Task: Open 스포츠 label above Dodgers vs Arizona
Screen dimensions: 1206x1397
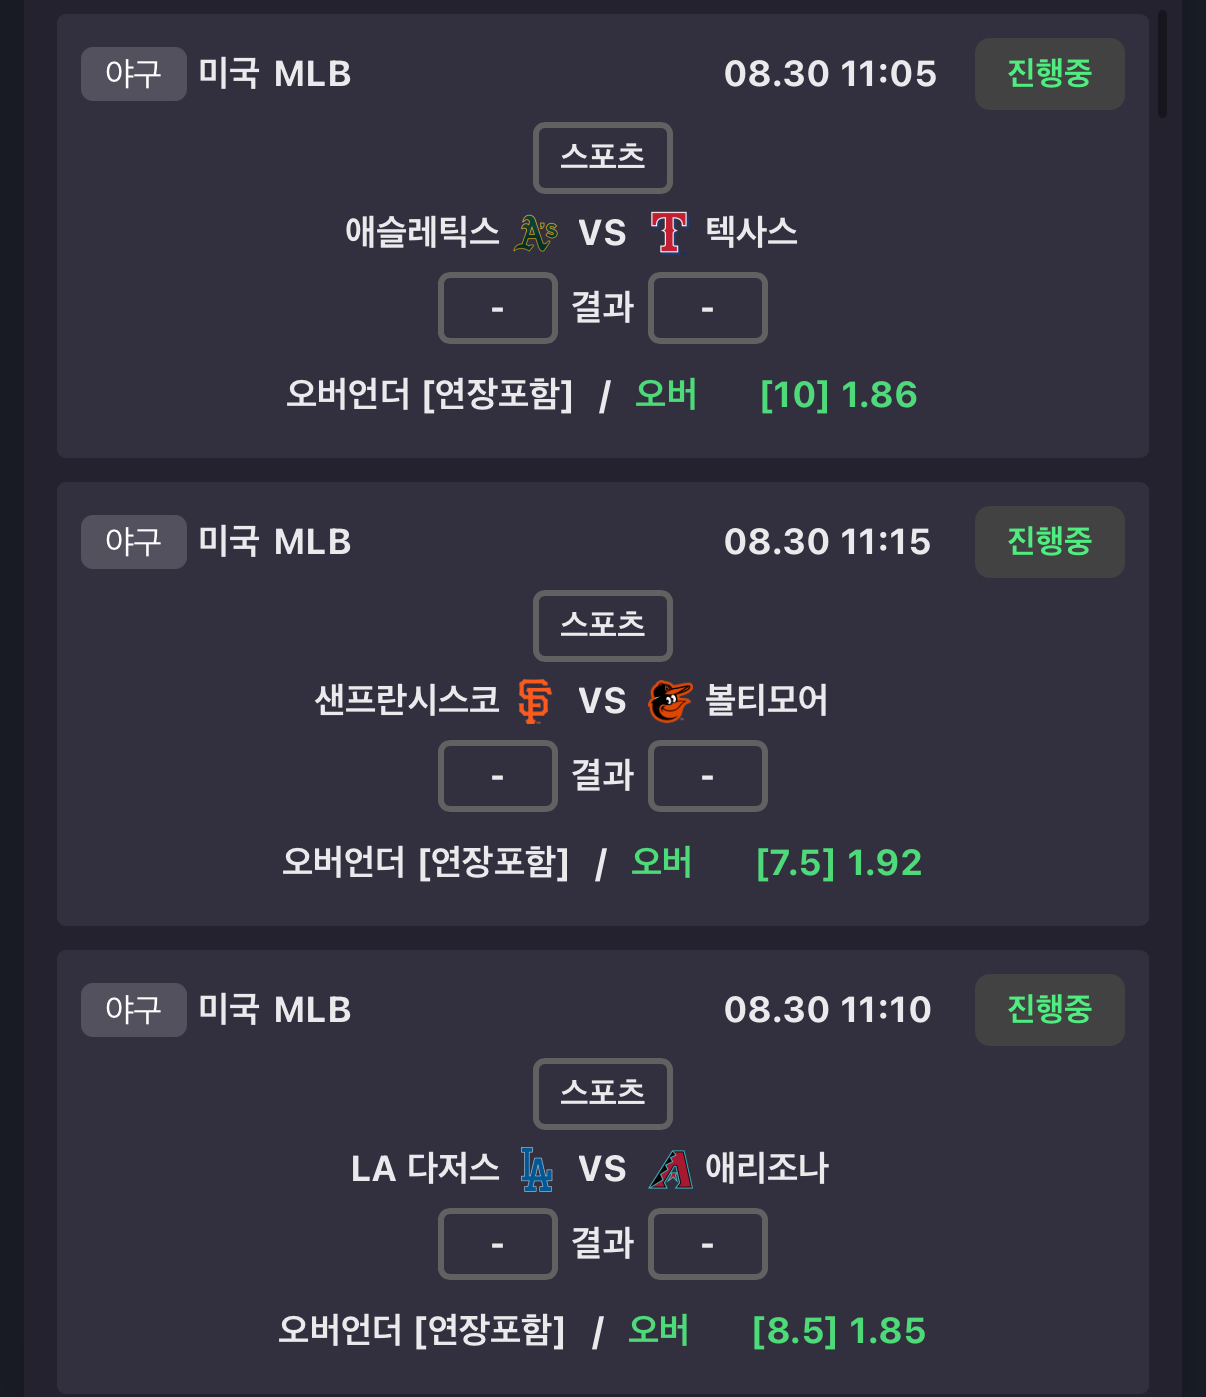Action: [603, 1094]
